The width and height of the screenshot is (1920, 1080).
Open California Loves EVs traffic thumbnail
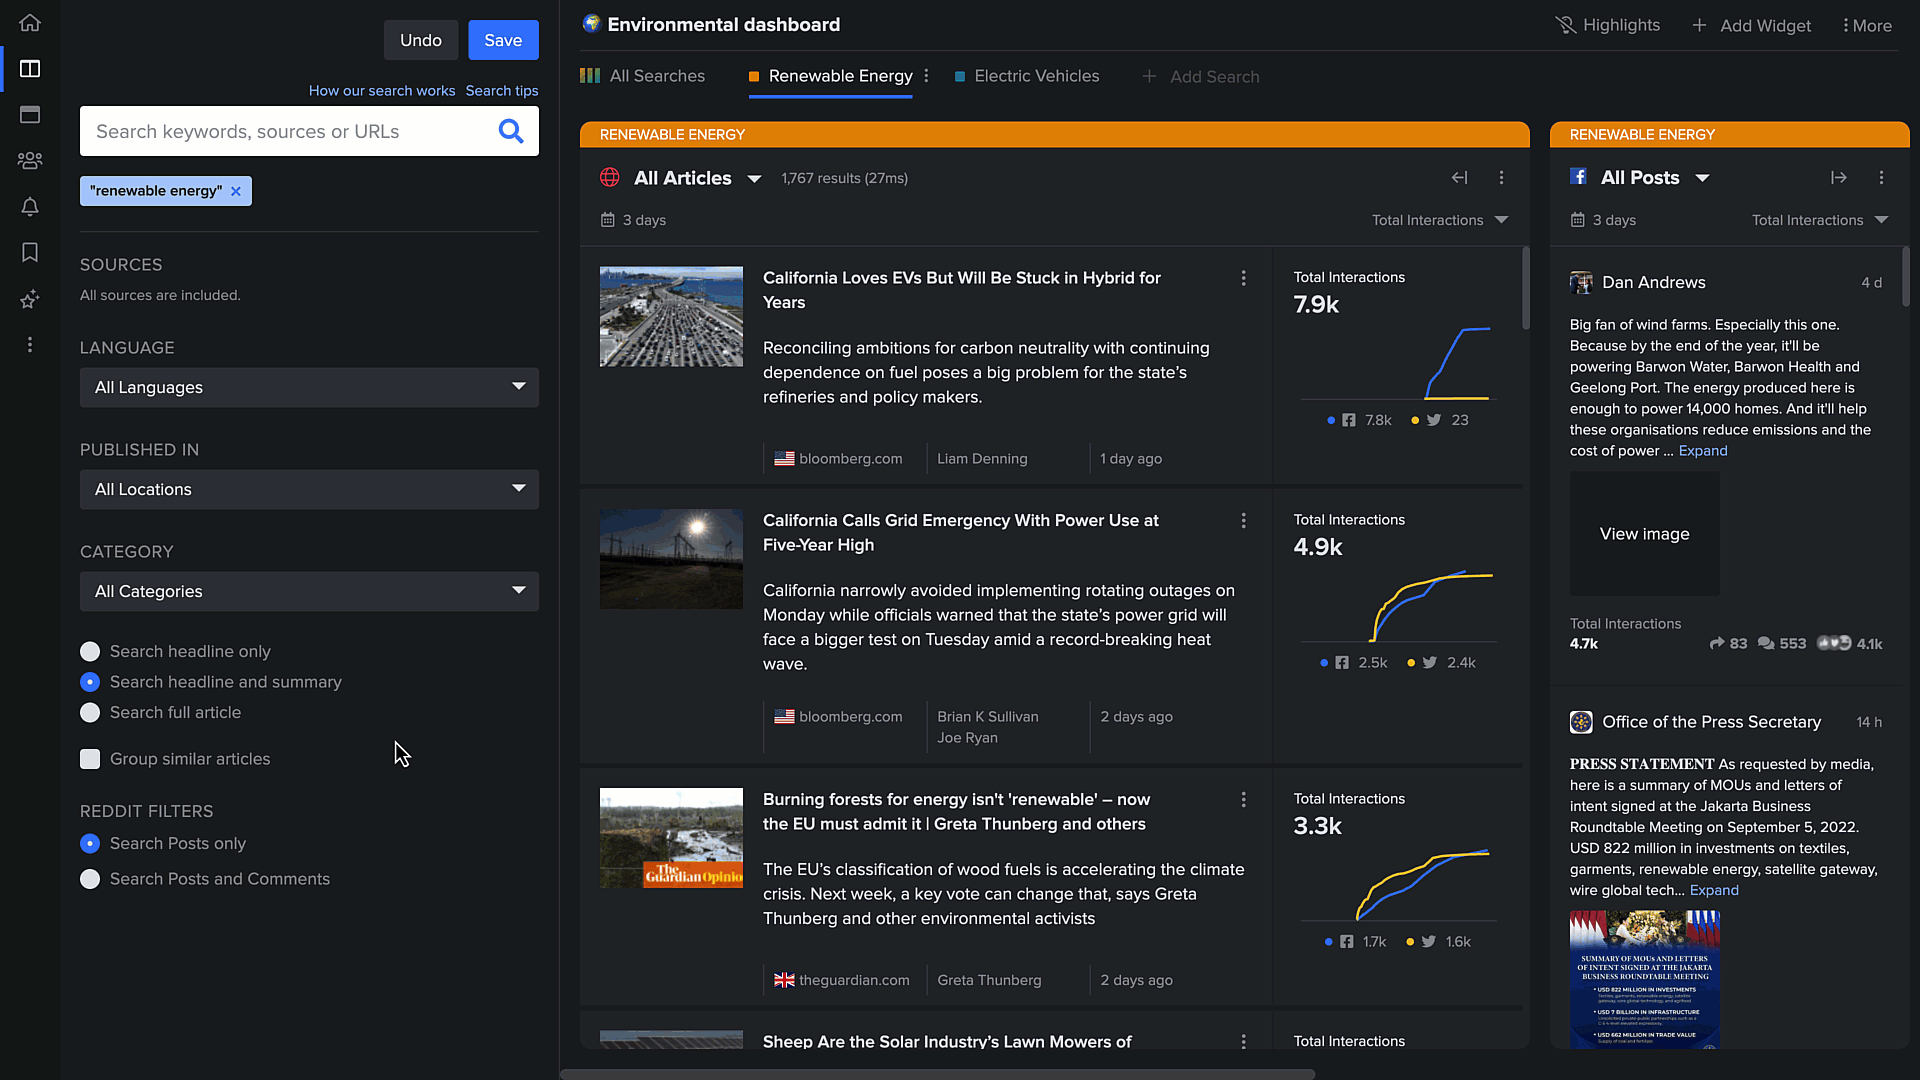point(671,316)
